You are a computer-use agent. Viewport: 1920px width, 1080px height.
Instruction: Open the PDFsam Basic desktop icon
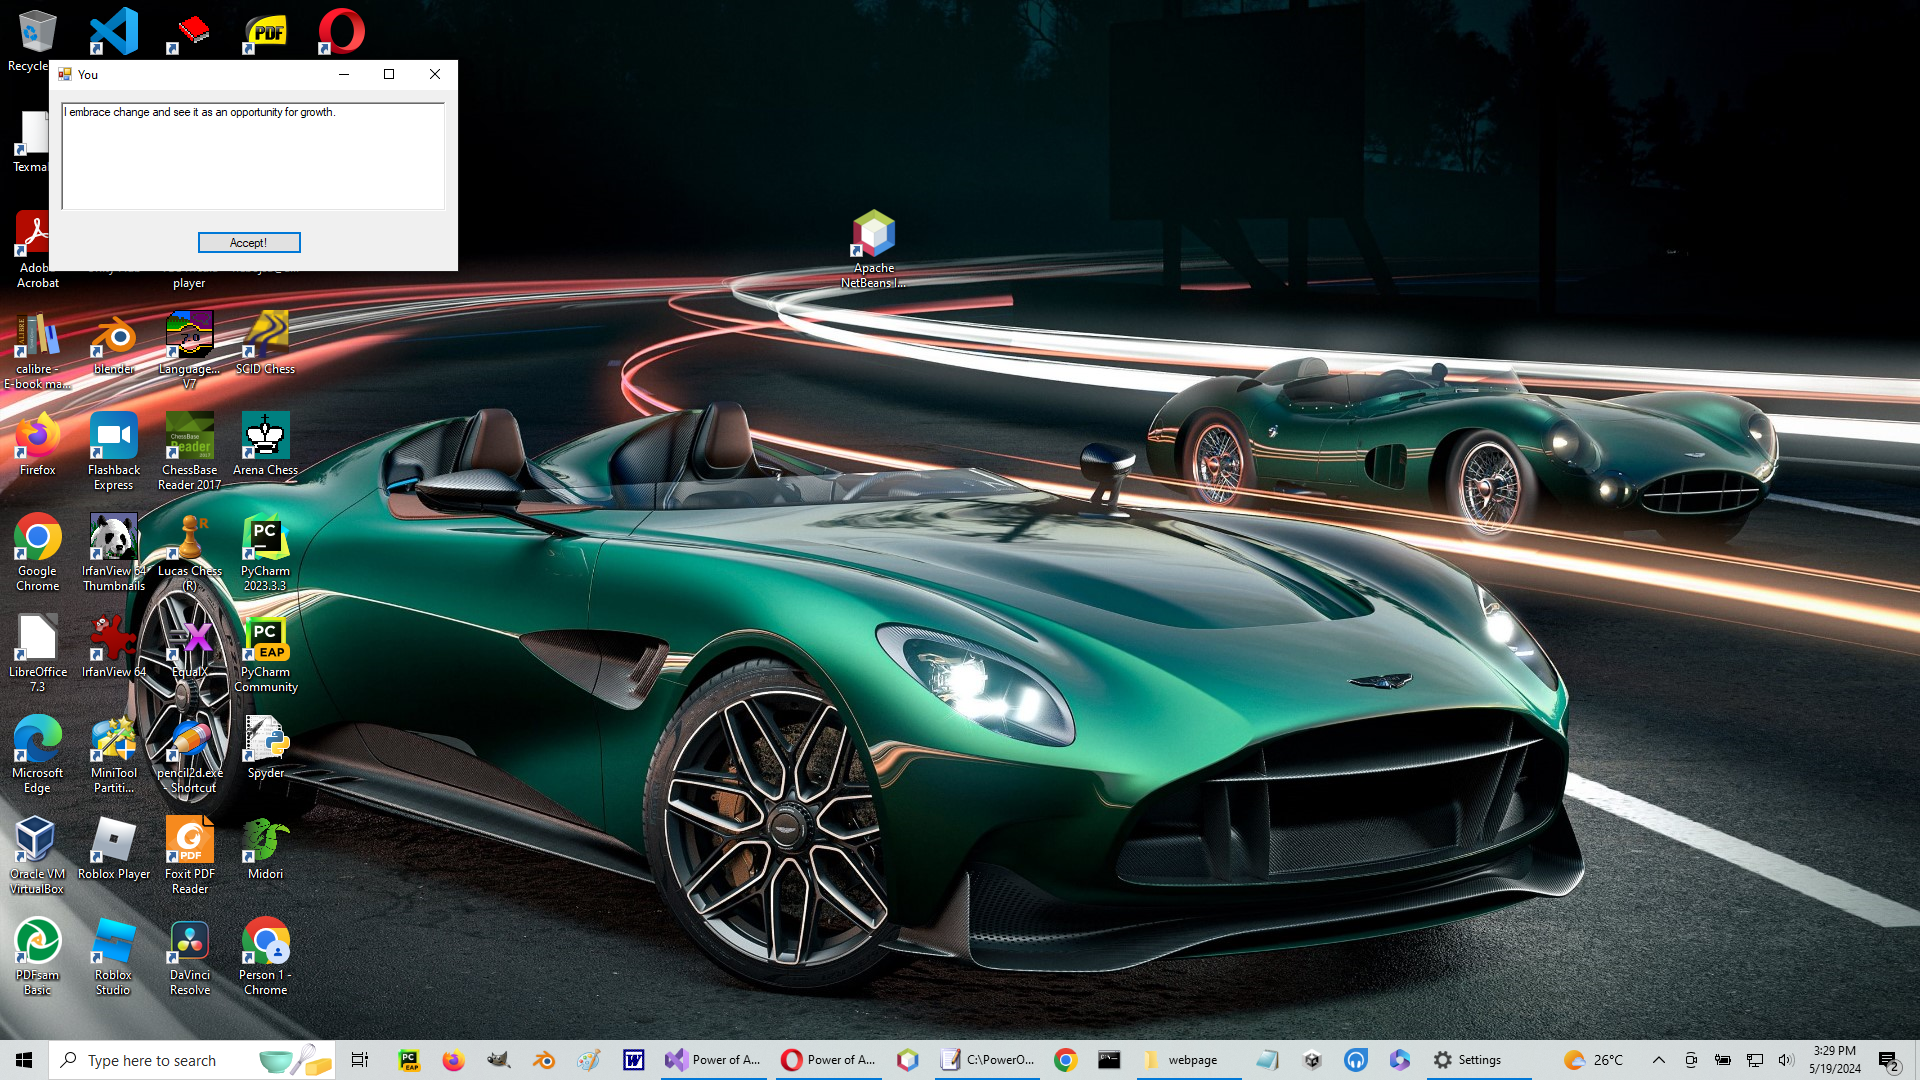click(x=37, y=956)
